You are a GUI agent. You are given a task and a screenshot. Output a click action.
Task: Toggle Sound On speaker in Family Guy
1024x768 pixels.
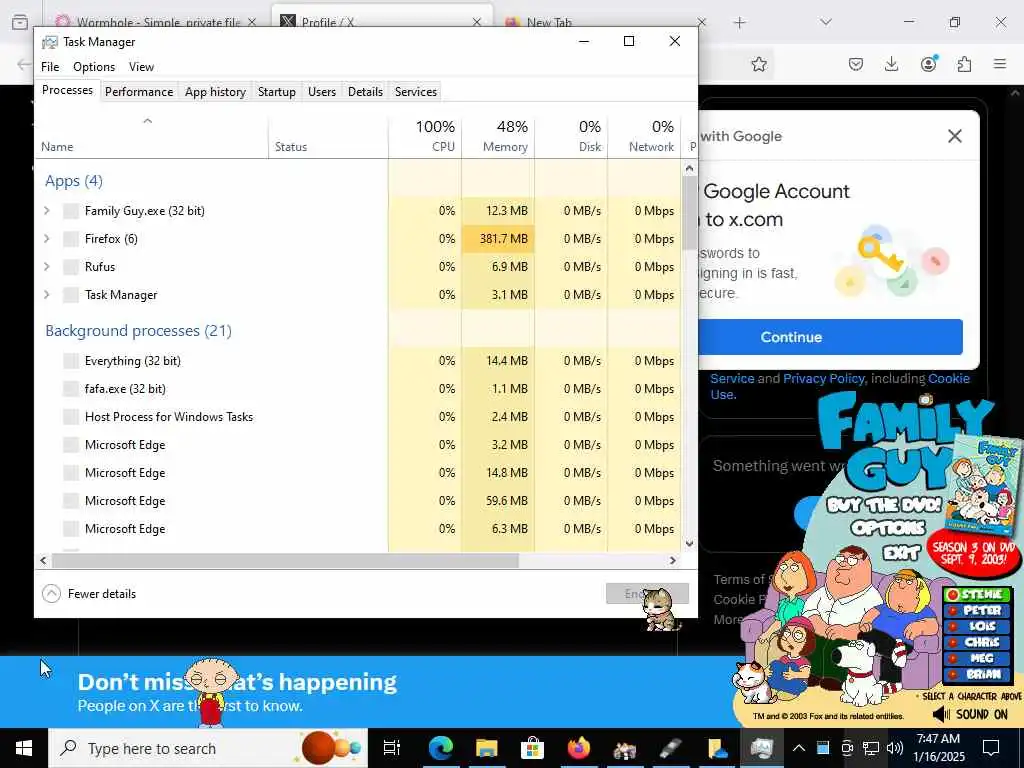942,714
